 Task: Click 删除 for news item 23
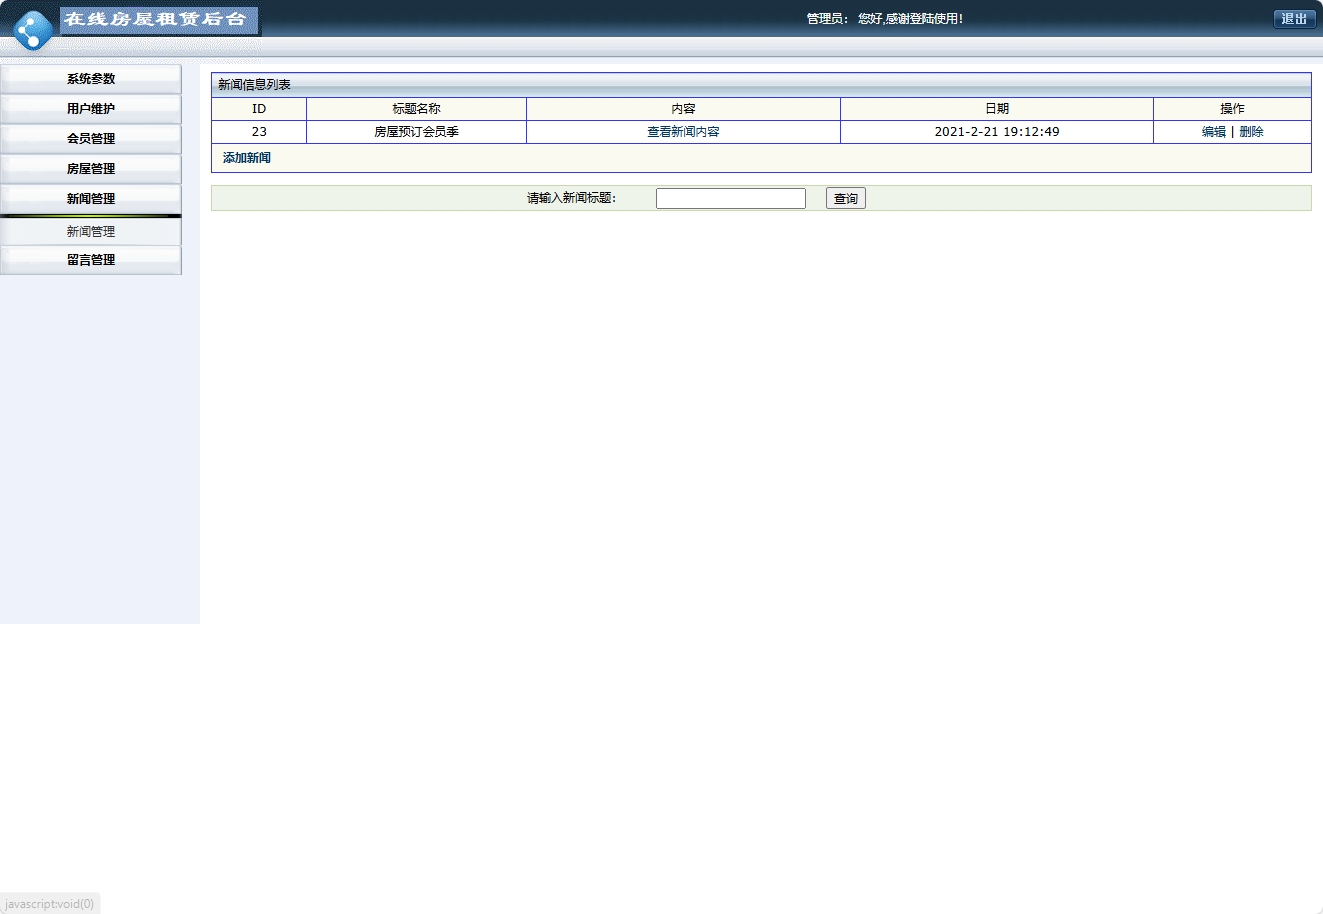point(1251,132)
